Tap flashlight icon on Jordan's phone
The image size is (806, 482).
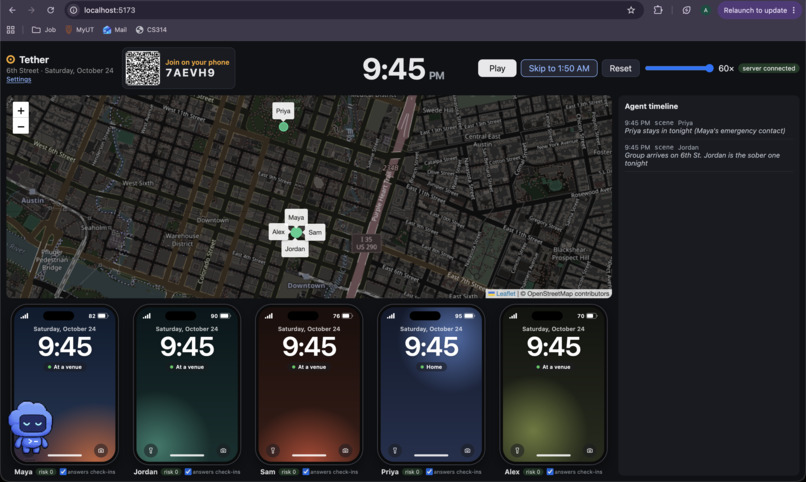click(151, 450)
